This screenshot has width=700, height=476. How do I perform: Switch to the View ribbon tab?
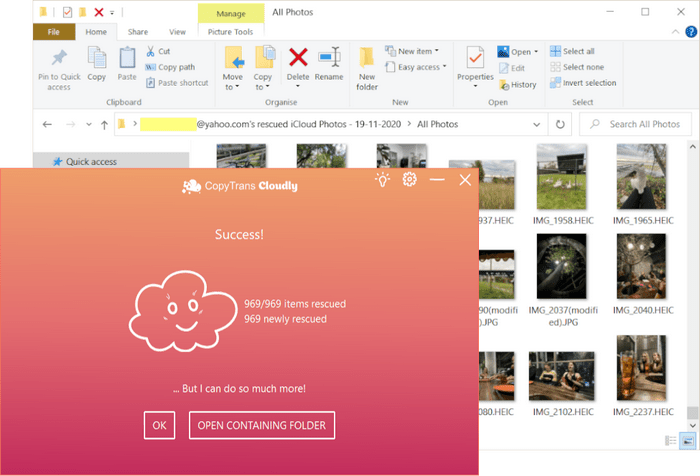(177, 32)
